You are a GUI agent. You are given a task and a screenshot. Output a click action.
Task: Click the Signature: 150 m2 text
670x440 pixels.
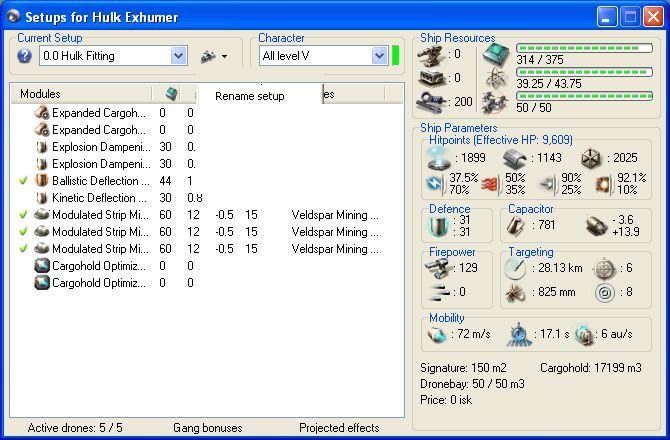[463, 368]
